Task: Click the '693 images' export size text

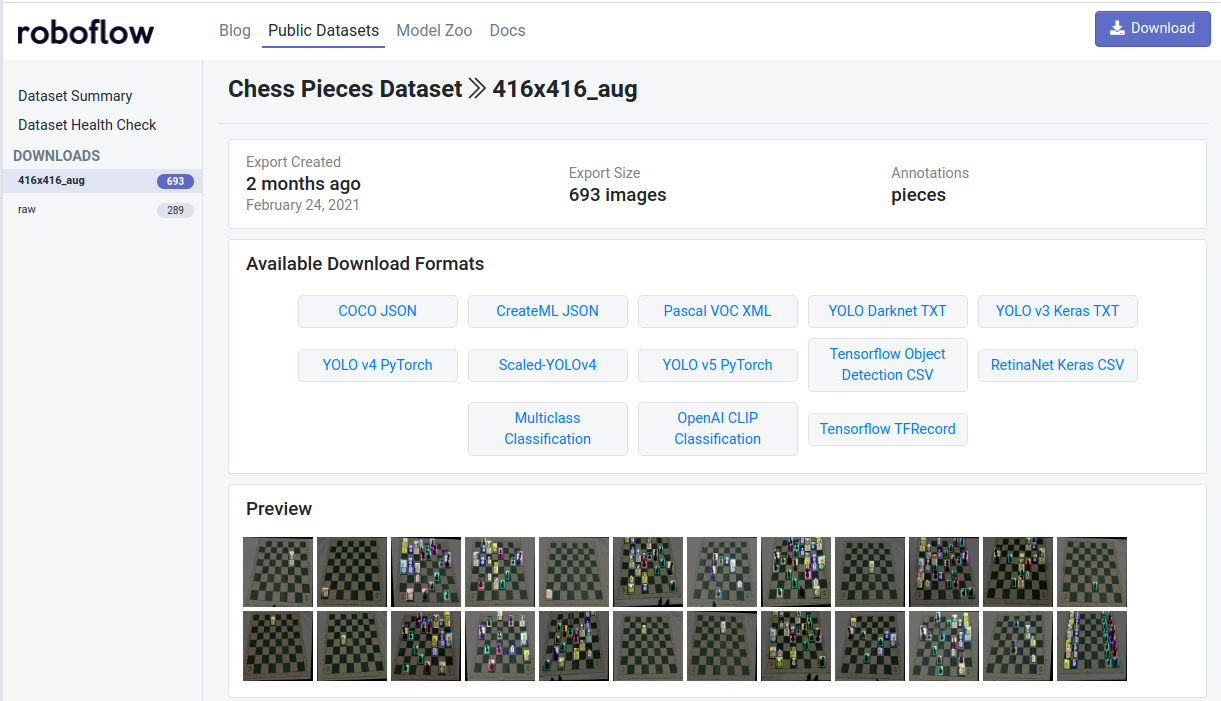Action: point(618,195)
